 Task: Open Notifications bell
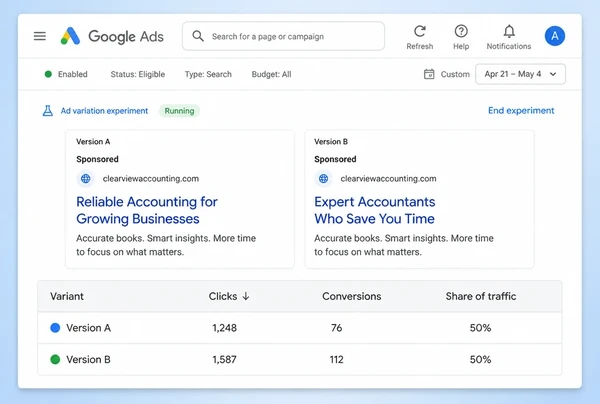point(509,37)
